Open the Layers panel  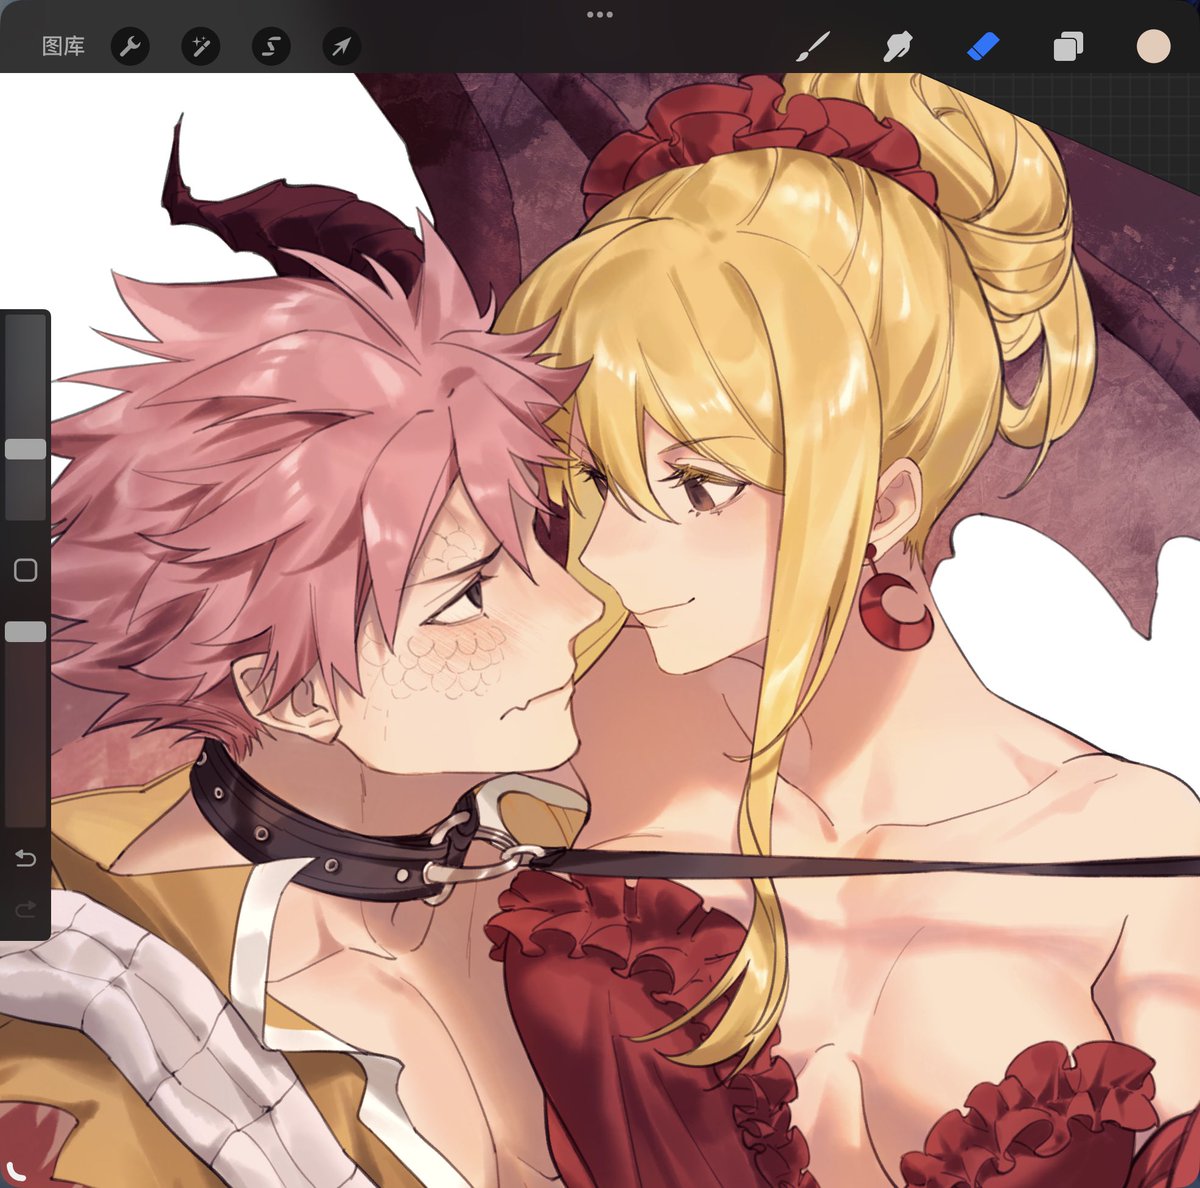(1068, 46)
